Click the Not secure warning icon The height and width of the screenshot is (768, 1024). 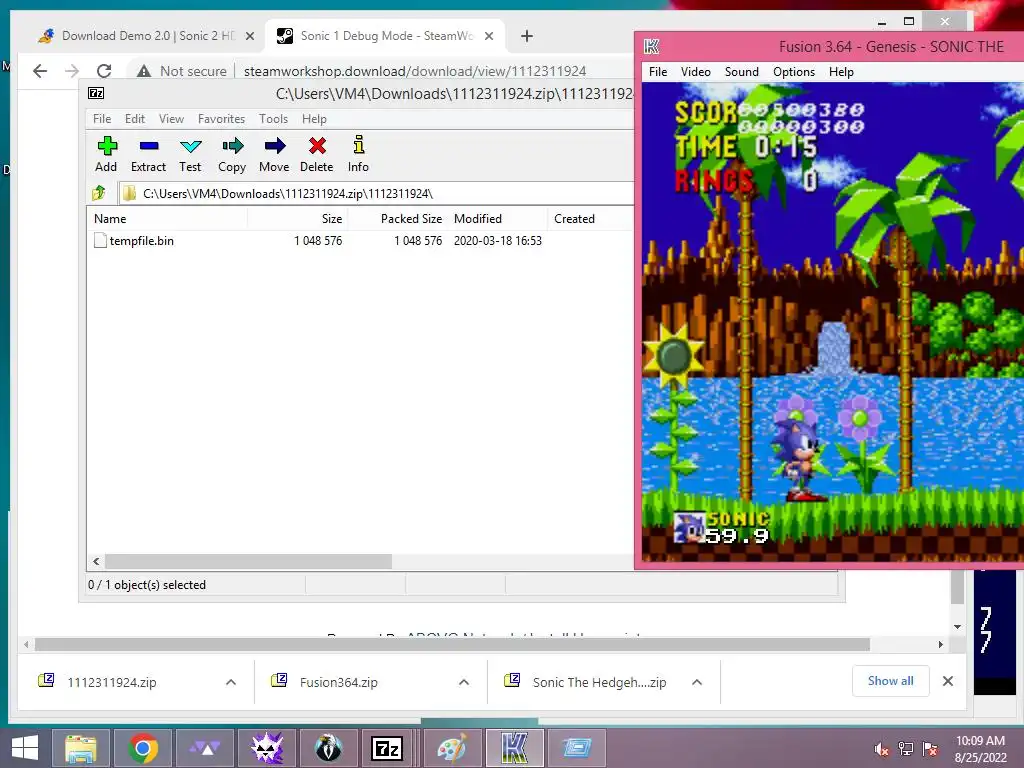tap(144, 71)
